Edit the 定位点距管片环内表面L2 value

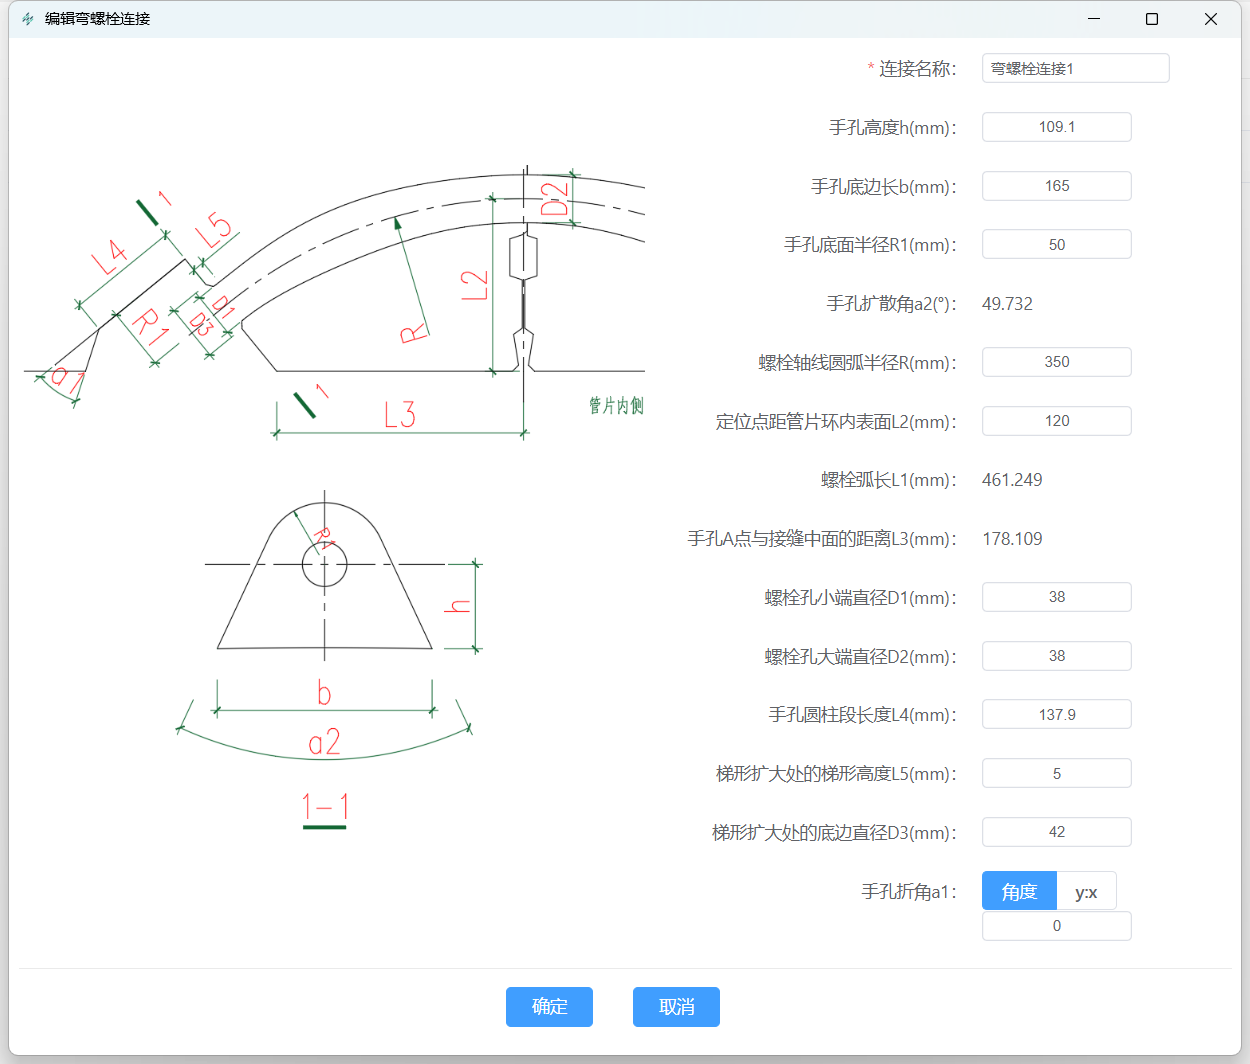(x=1056, y=421)
